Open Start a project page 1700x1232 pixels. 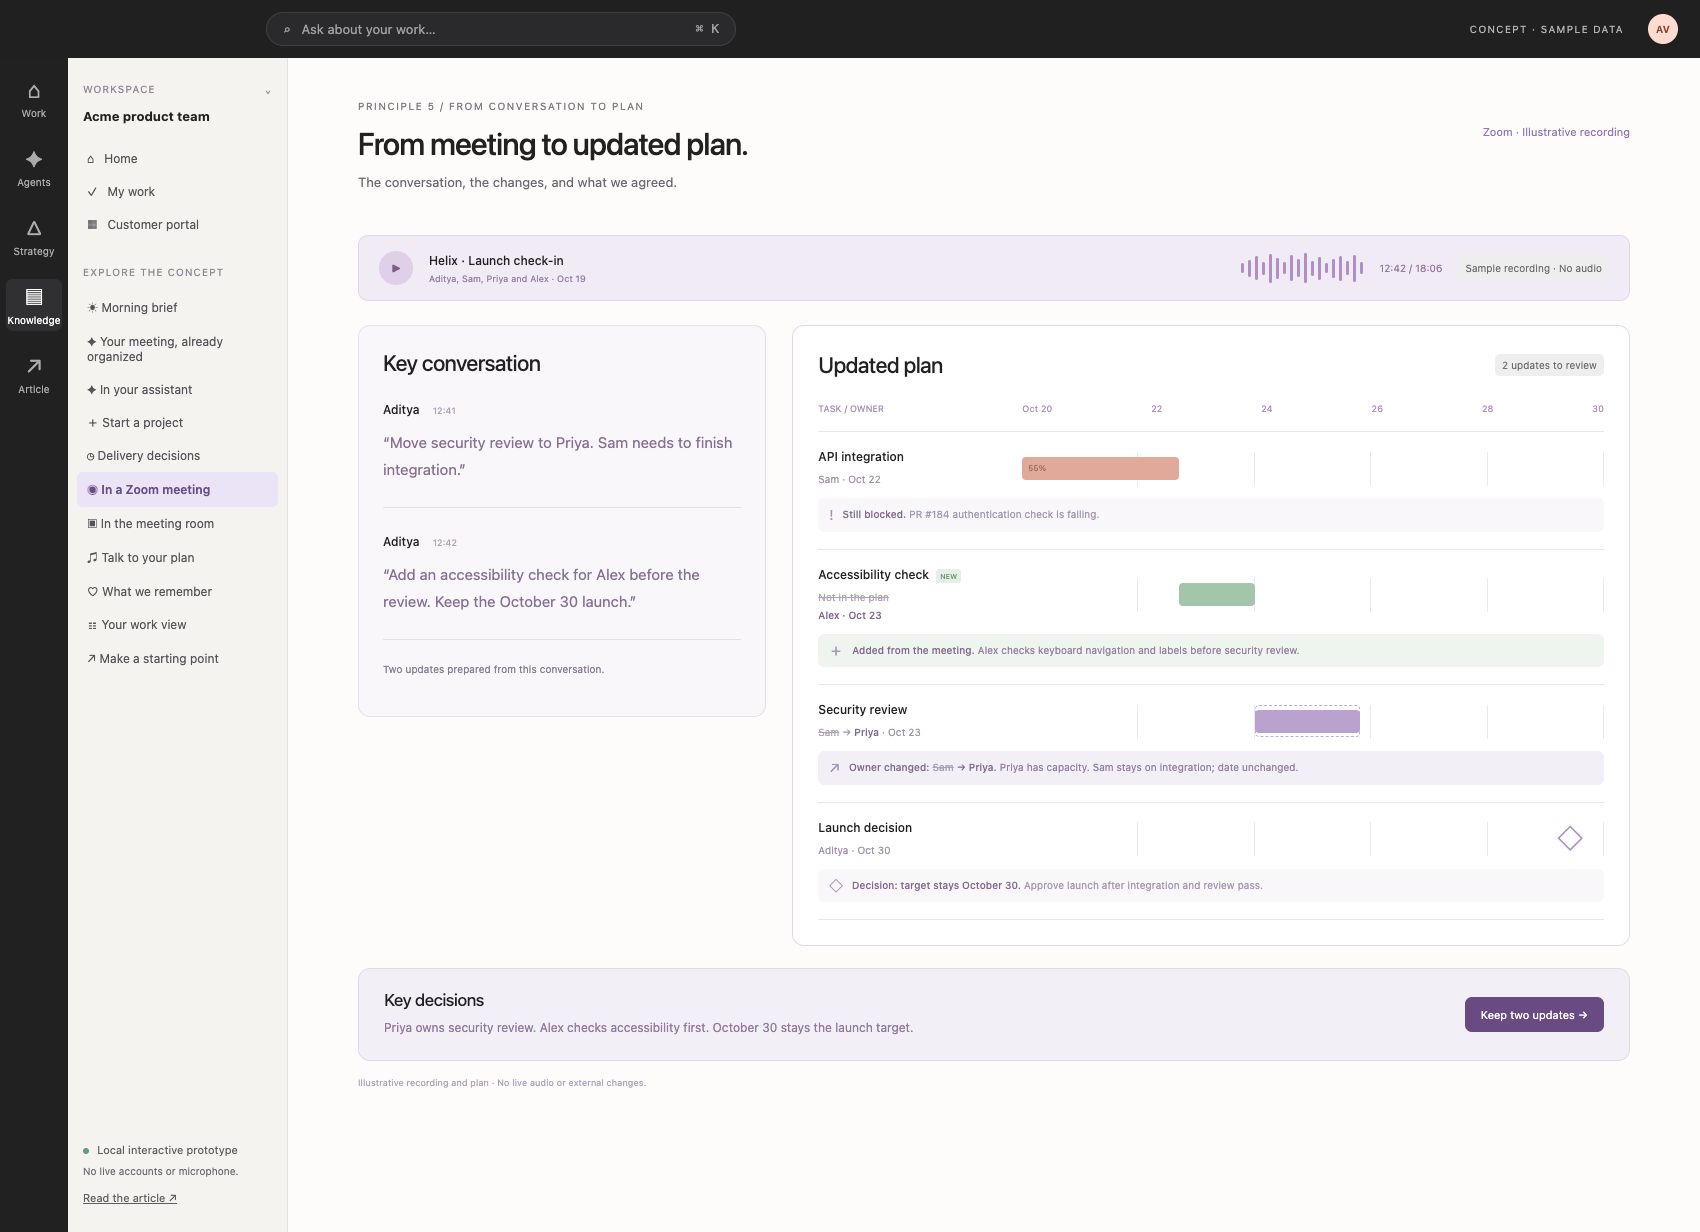[177, 423]
